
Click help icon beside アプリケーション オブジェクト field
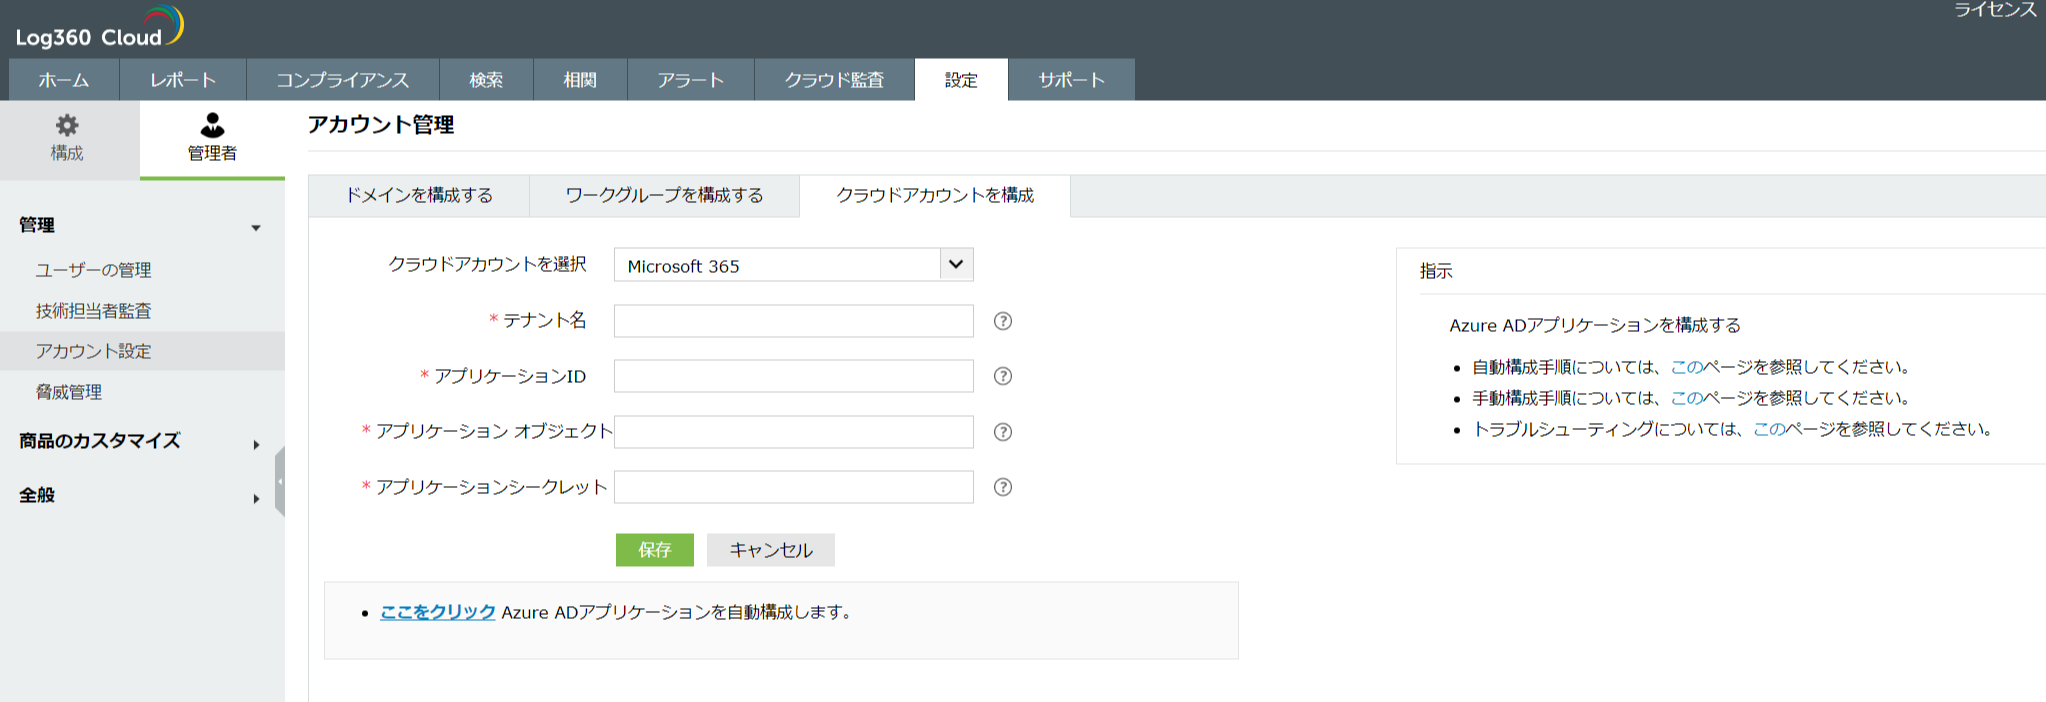coord(1003,432)
